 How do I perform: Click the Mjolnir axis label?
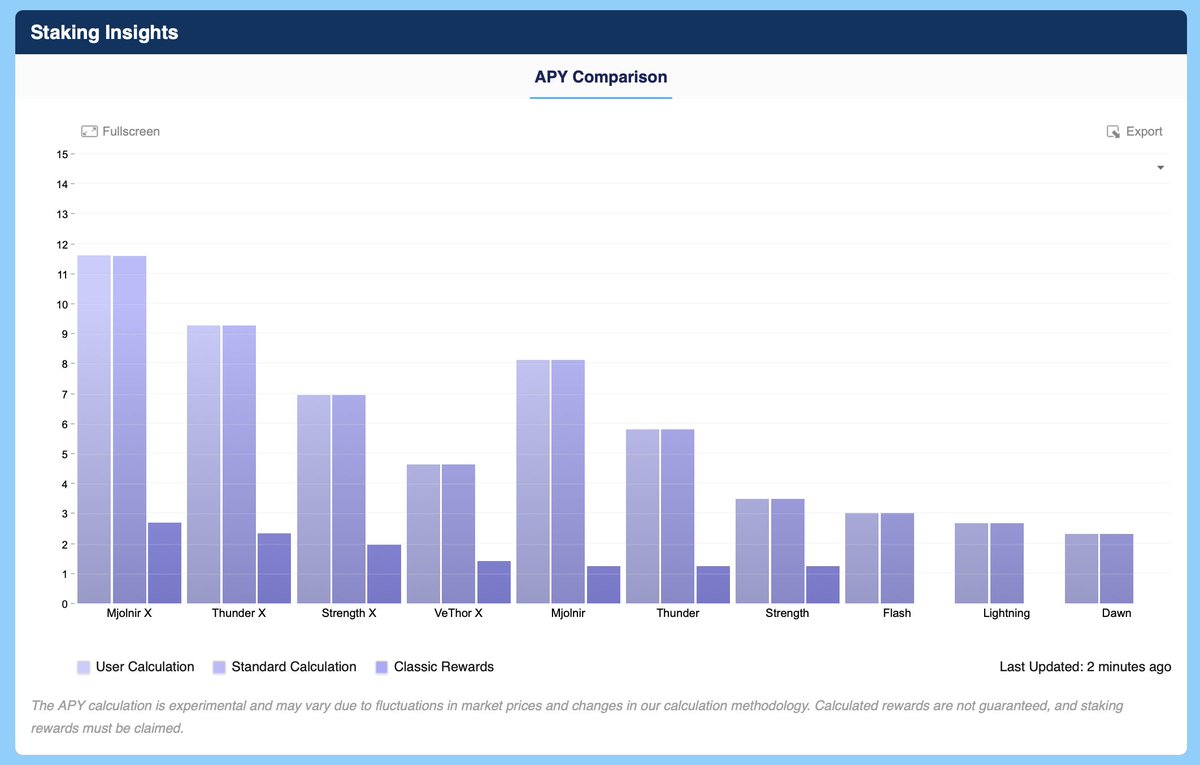tap(568, 613)
